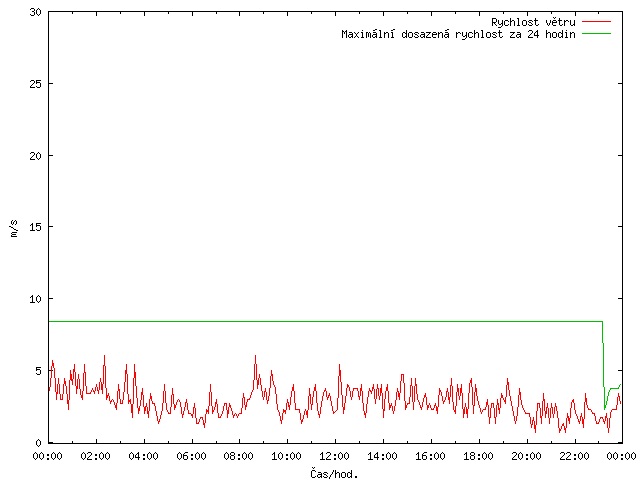Click the green legend line sample
The image size is (640, 480).
596,34
